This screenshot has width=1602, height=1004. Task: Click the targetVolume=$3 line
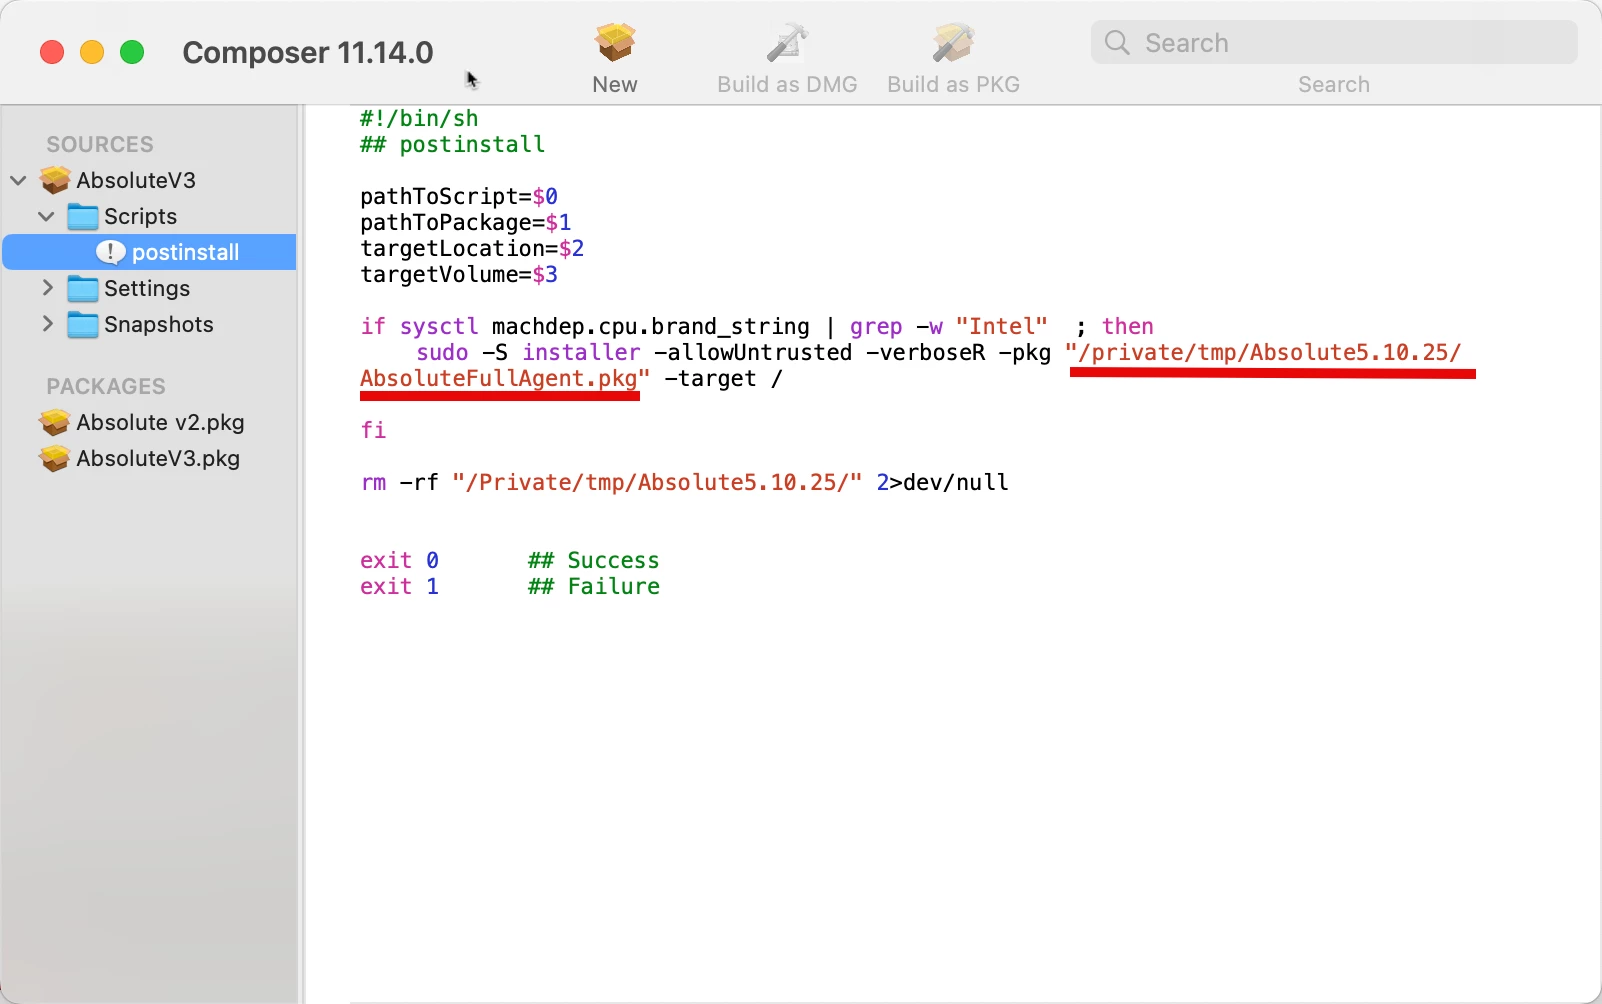point(459,274)
